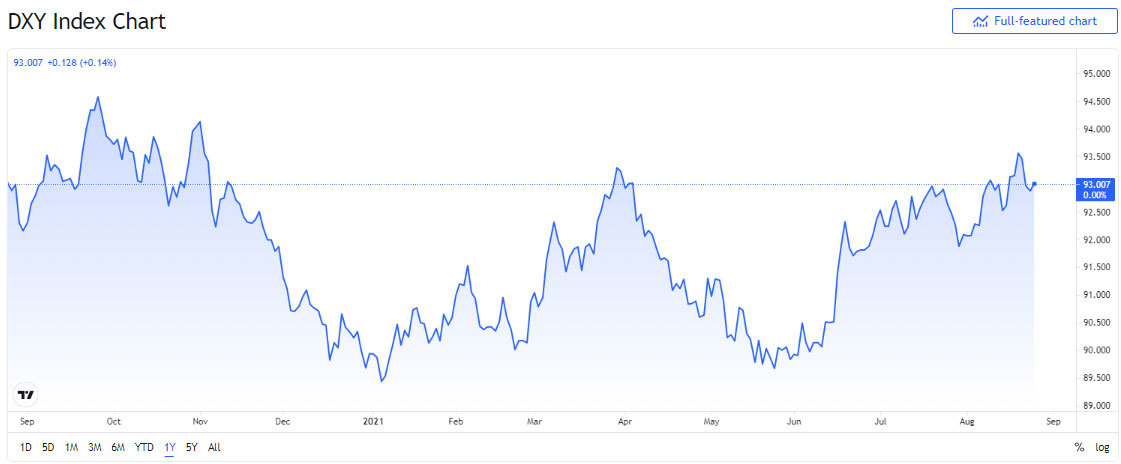Select the 1Y time range
This screenshot has width=1121, height=464.
[169, 447]
